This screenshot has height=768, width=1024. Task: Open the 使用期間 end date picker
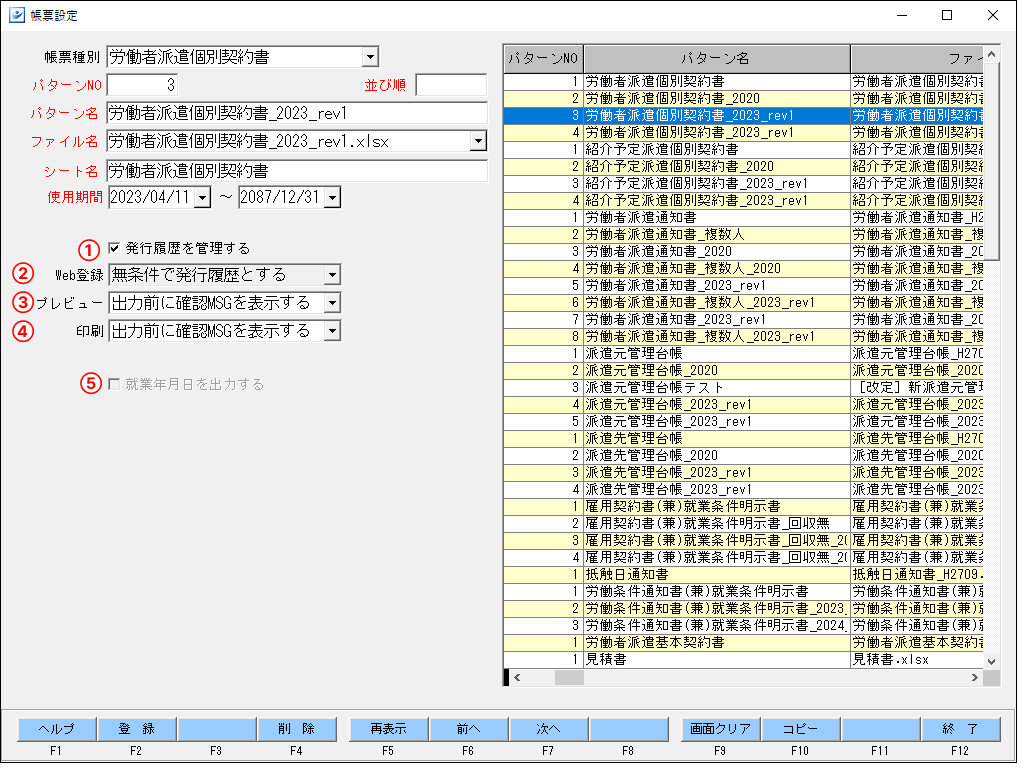pyautogui.click(x=330, y=198)
